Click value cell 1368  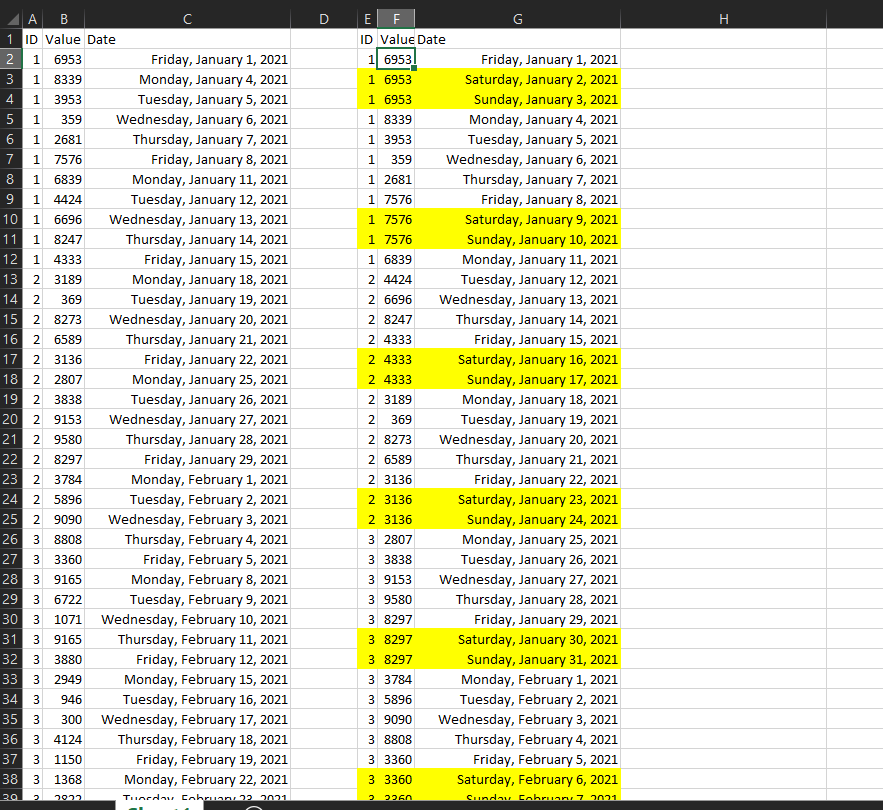pos(64,779)
